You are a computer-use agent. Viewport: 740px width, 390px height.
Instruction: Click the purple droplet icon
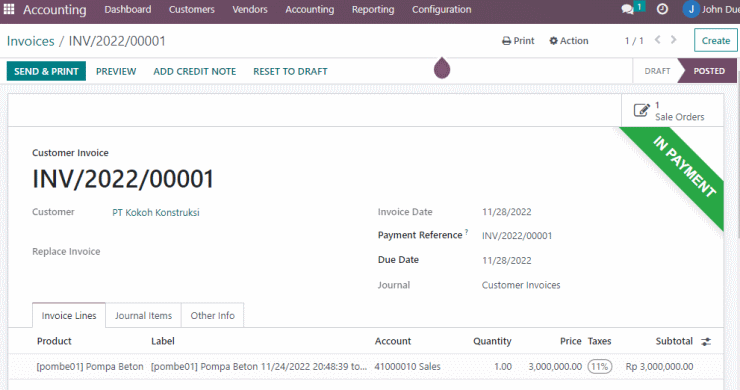coord(442,68)
